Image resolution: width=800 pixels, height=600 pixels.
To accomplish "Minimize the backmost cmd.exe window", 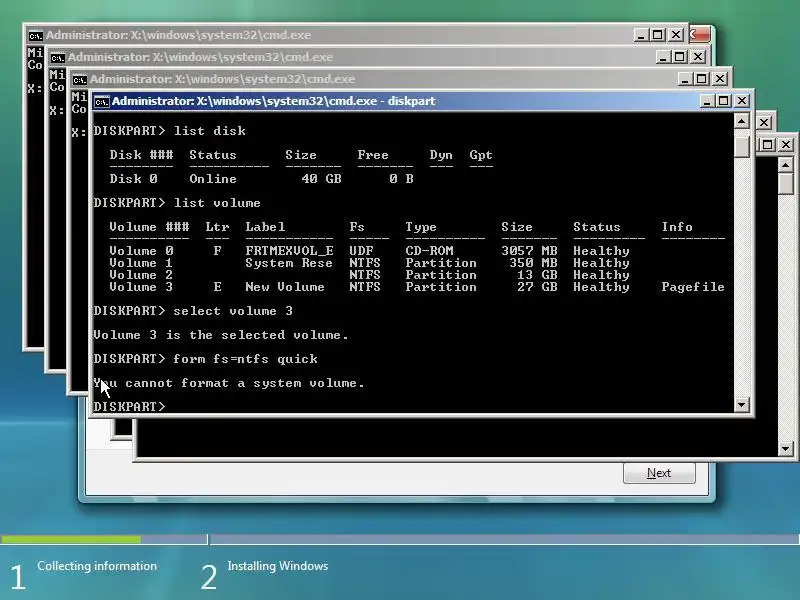I will [x=641, y=35].
